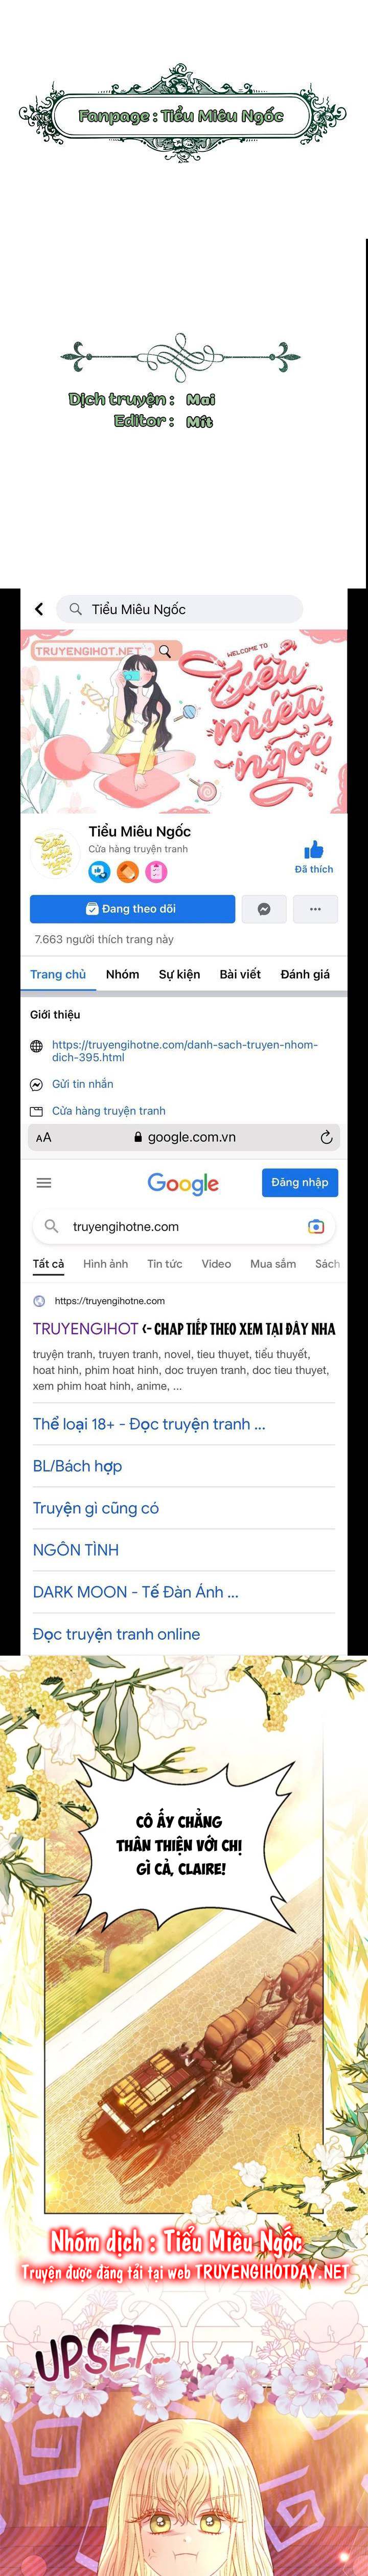Open Messenger icon button next to Đang theo dõi

coord(263,909)
